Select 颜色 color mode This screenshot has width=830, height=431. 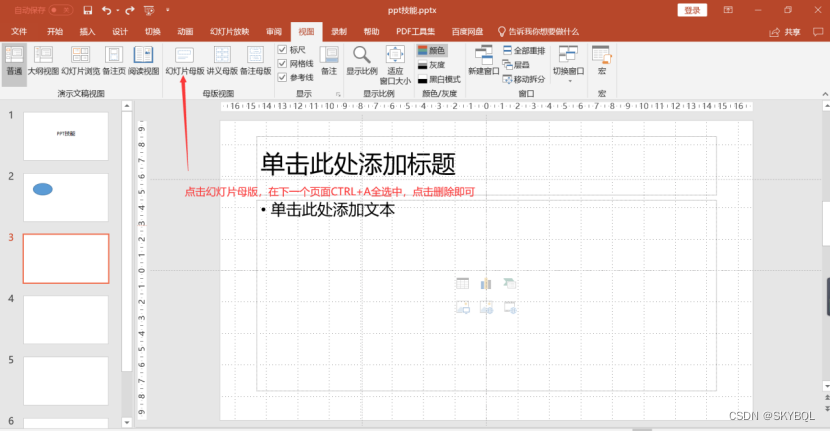point(432,50)
